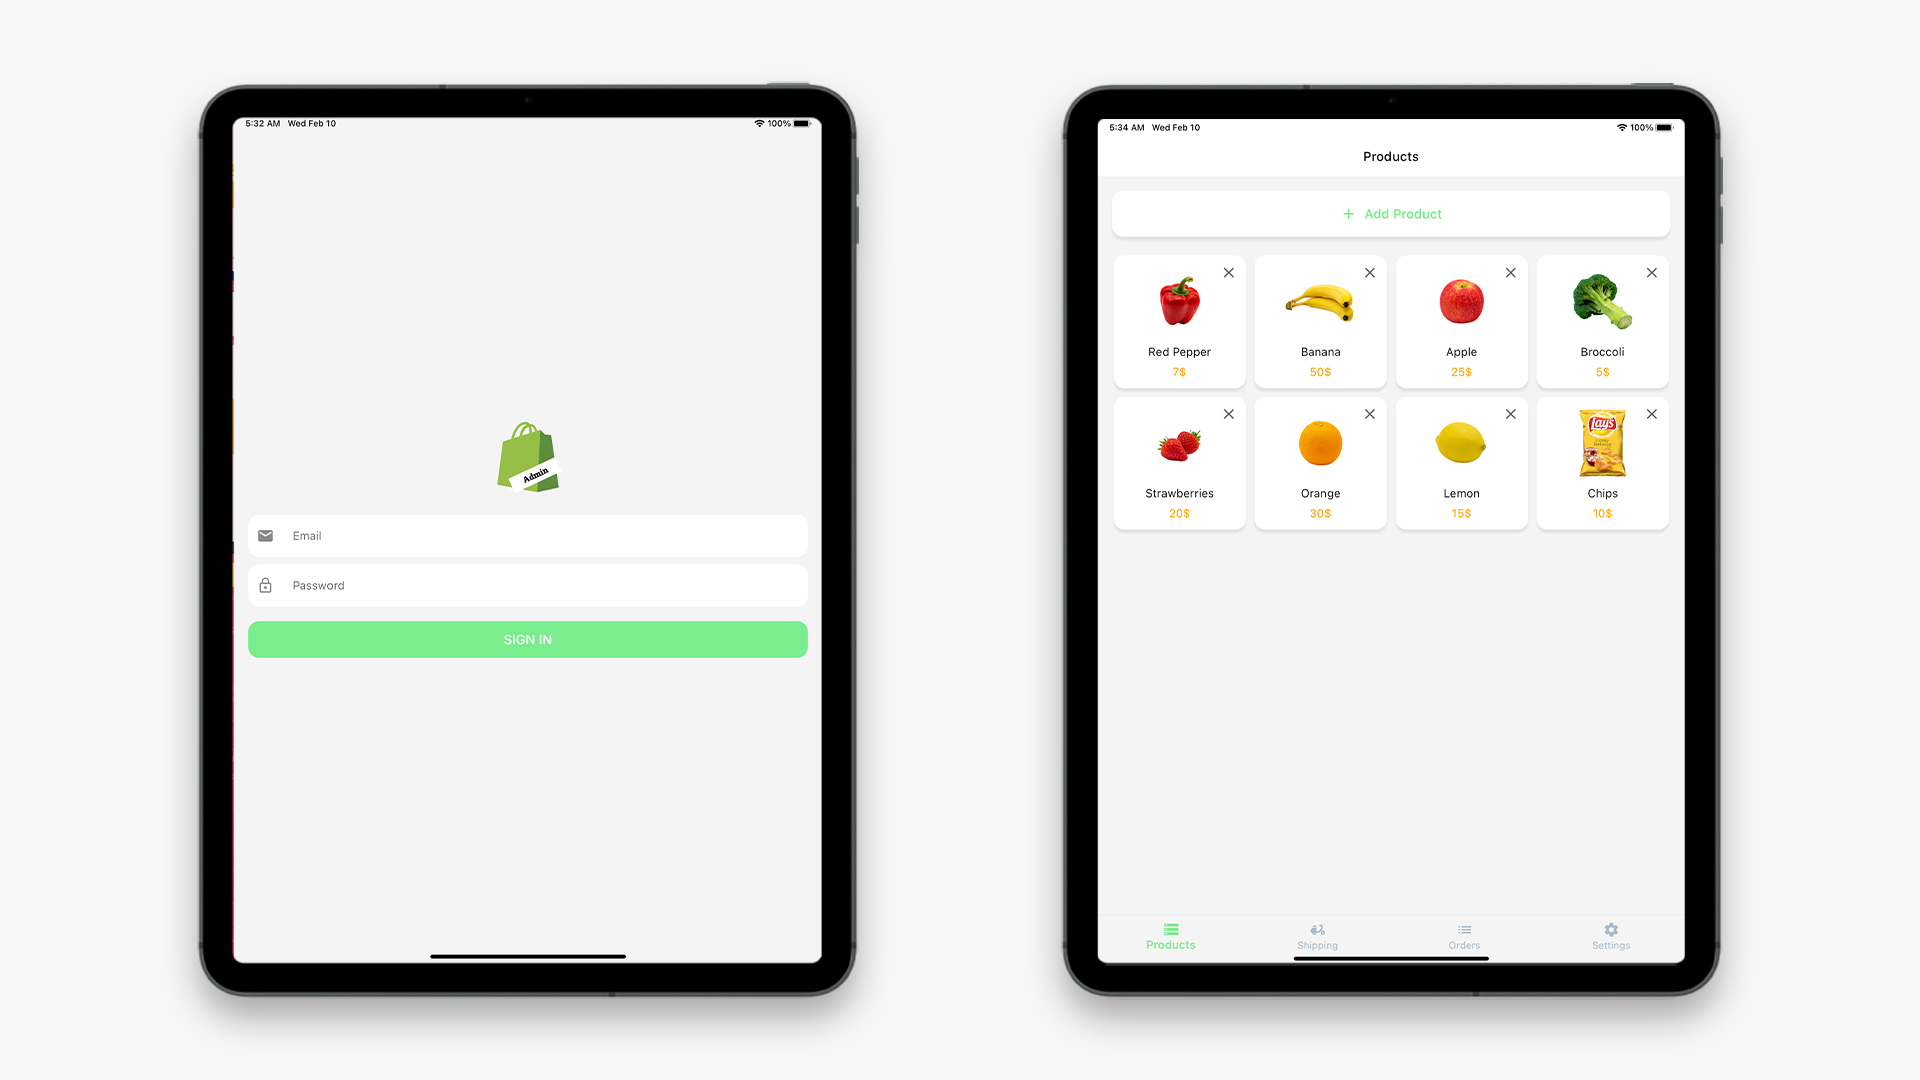Remove Broccoli product with X icon
Screen dimensions: 1920x1080
coord(1652,272)
